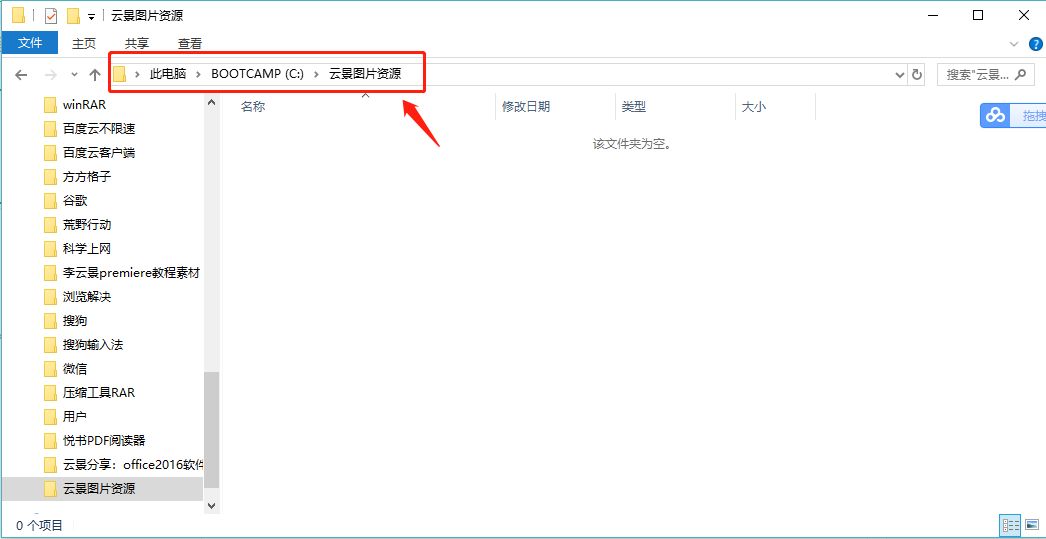
Task: Open address bar history dropdown
Action: pyautogui.click(x=899, y=75)
